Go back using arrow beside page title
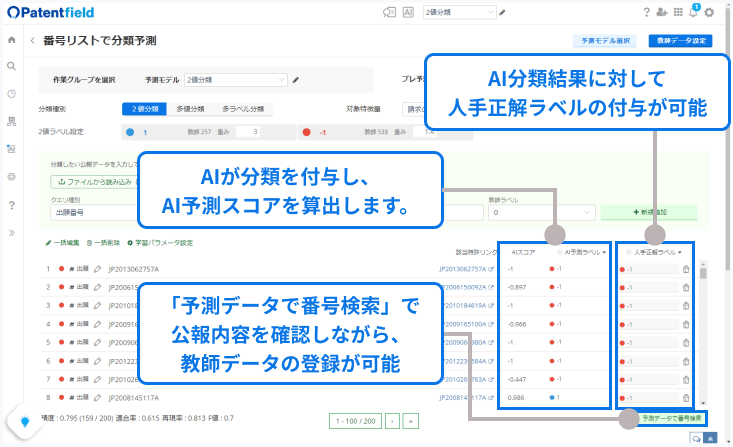Screen dimensions: 733x447 (x=32, y=41)
